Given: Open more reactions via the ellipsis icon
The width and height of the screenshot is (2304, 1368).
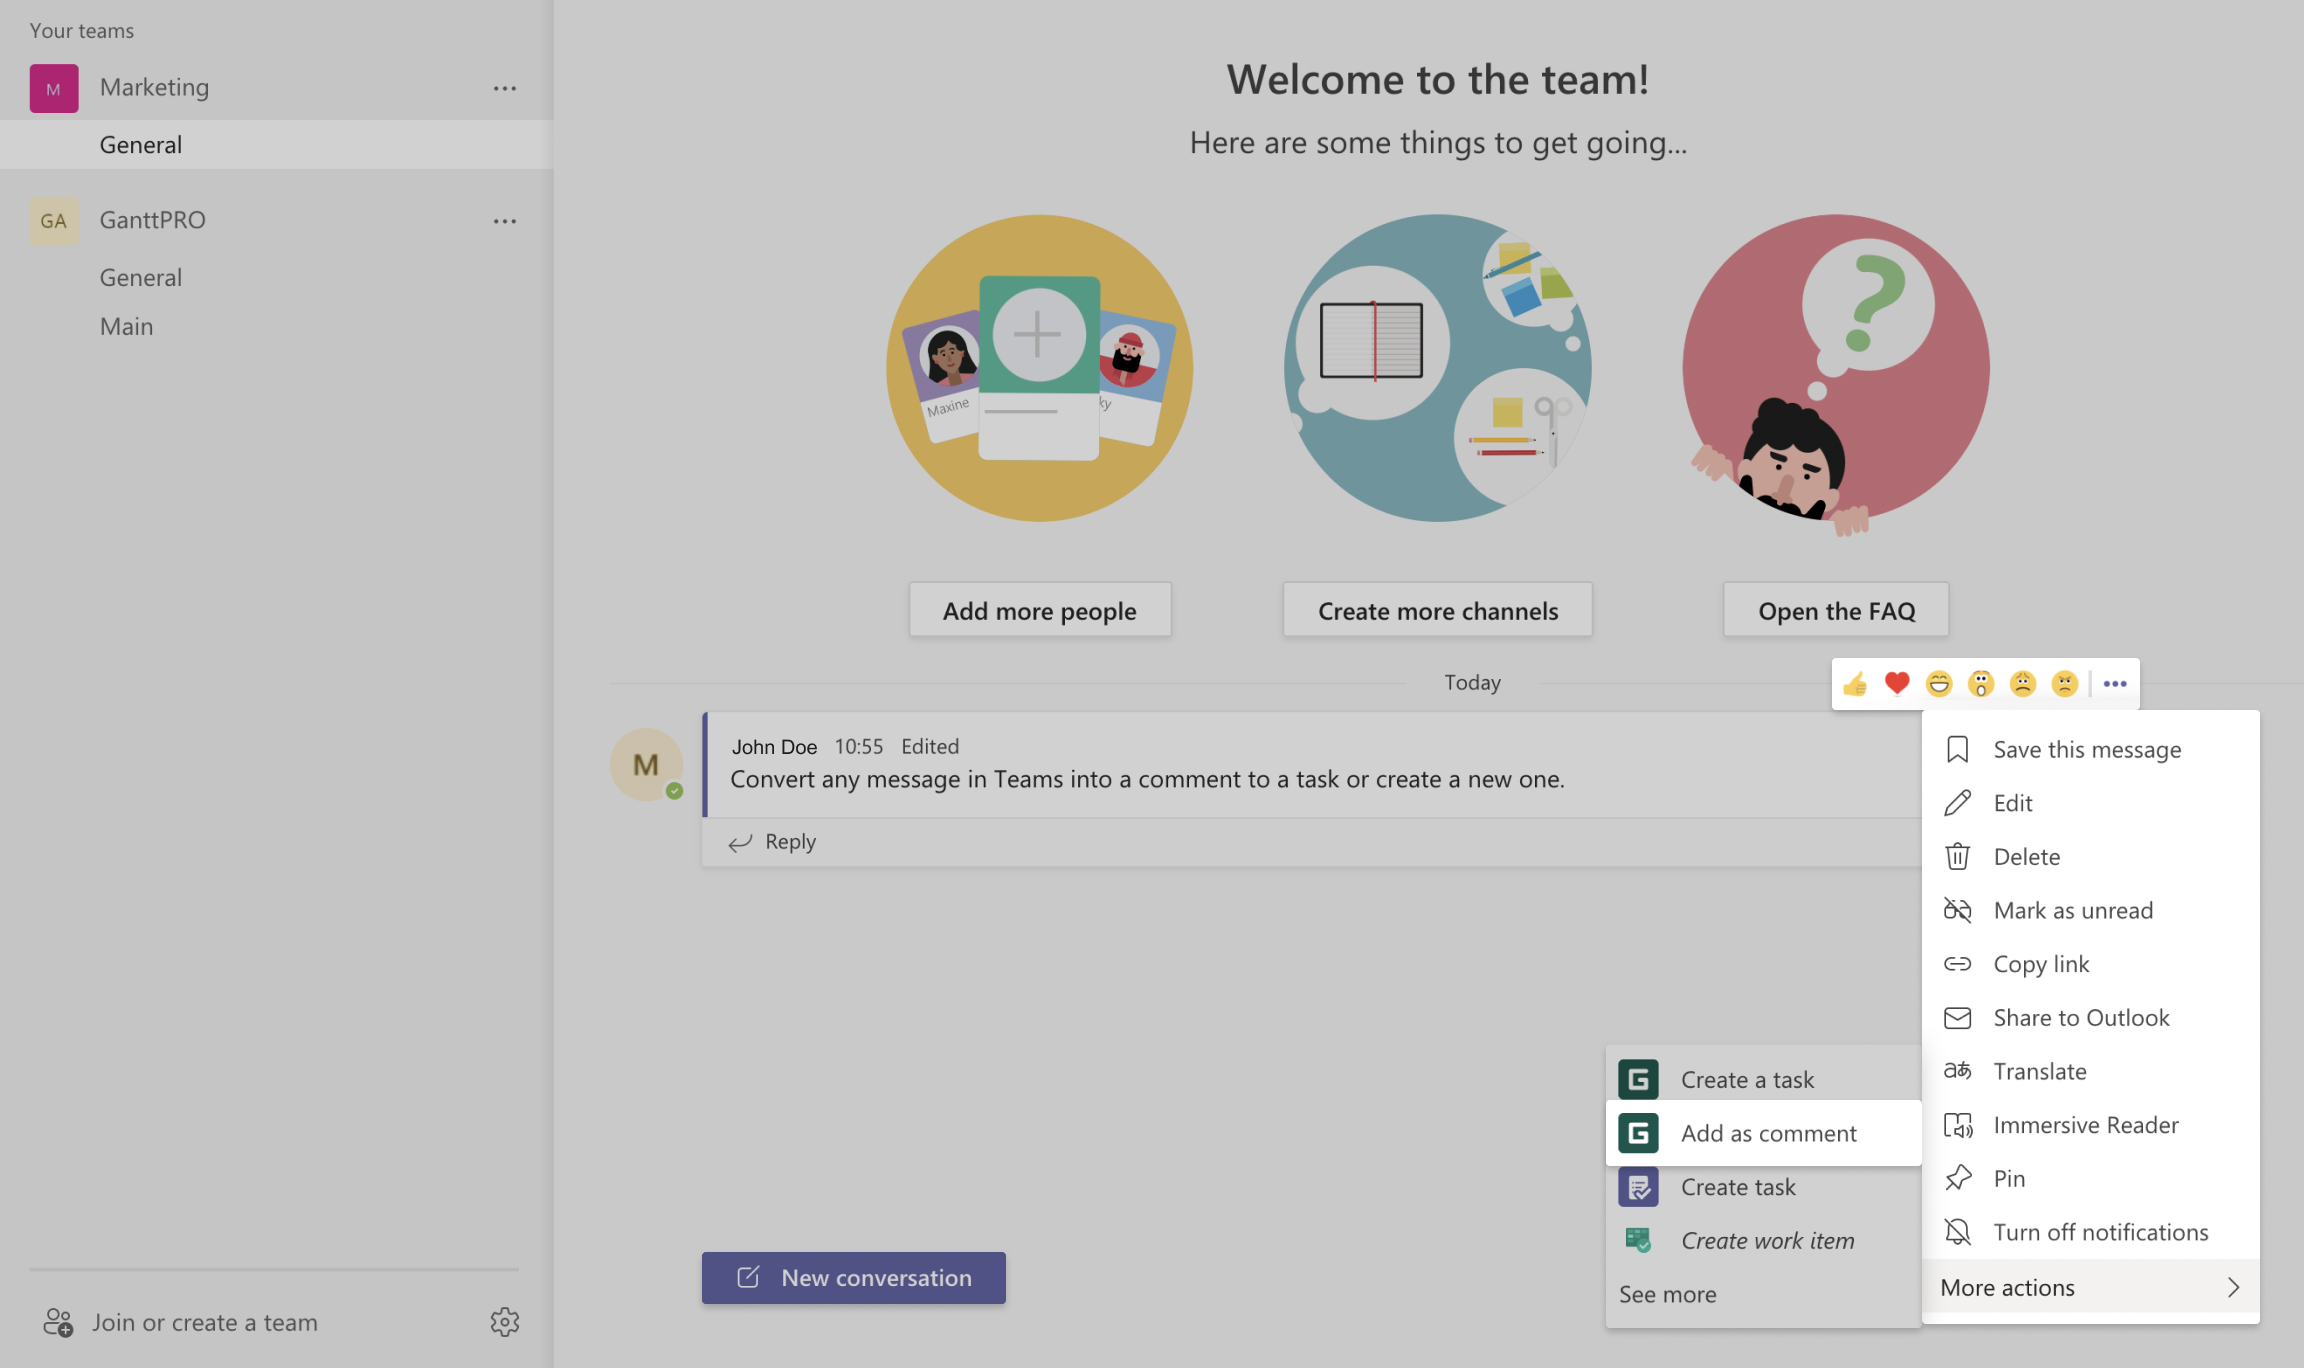Looking at the screenshot, I should 2115,683.
